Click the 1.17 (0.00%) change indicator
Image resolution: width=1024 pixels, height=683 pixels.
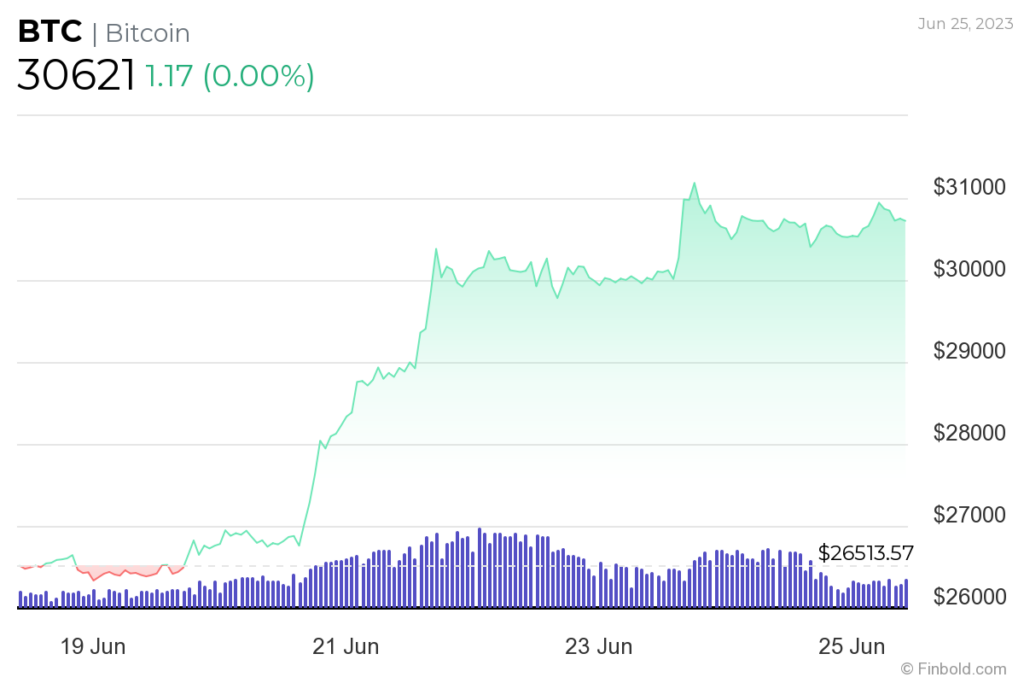(229, 76)
